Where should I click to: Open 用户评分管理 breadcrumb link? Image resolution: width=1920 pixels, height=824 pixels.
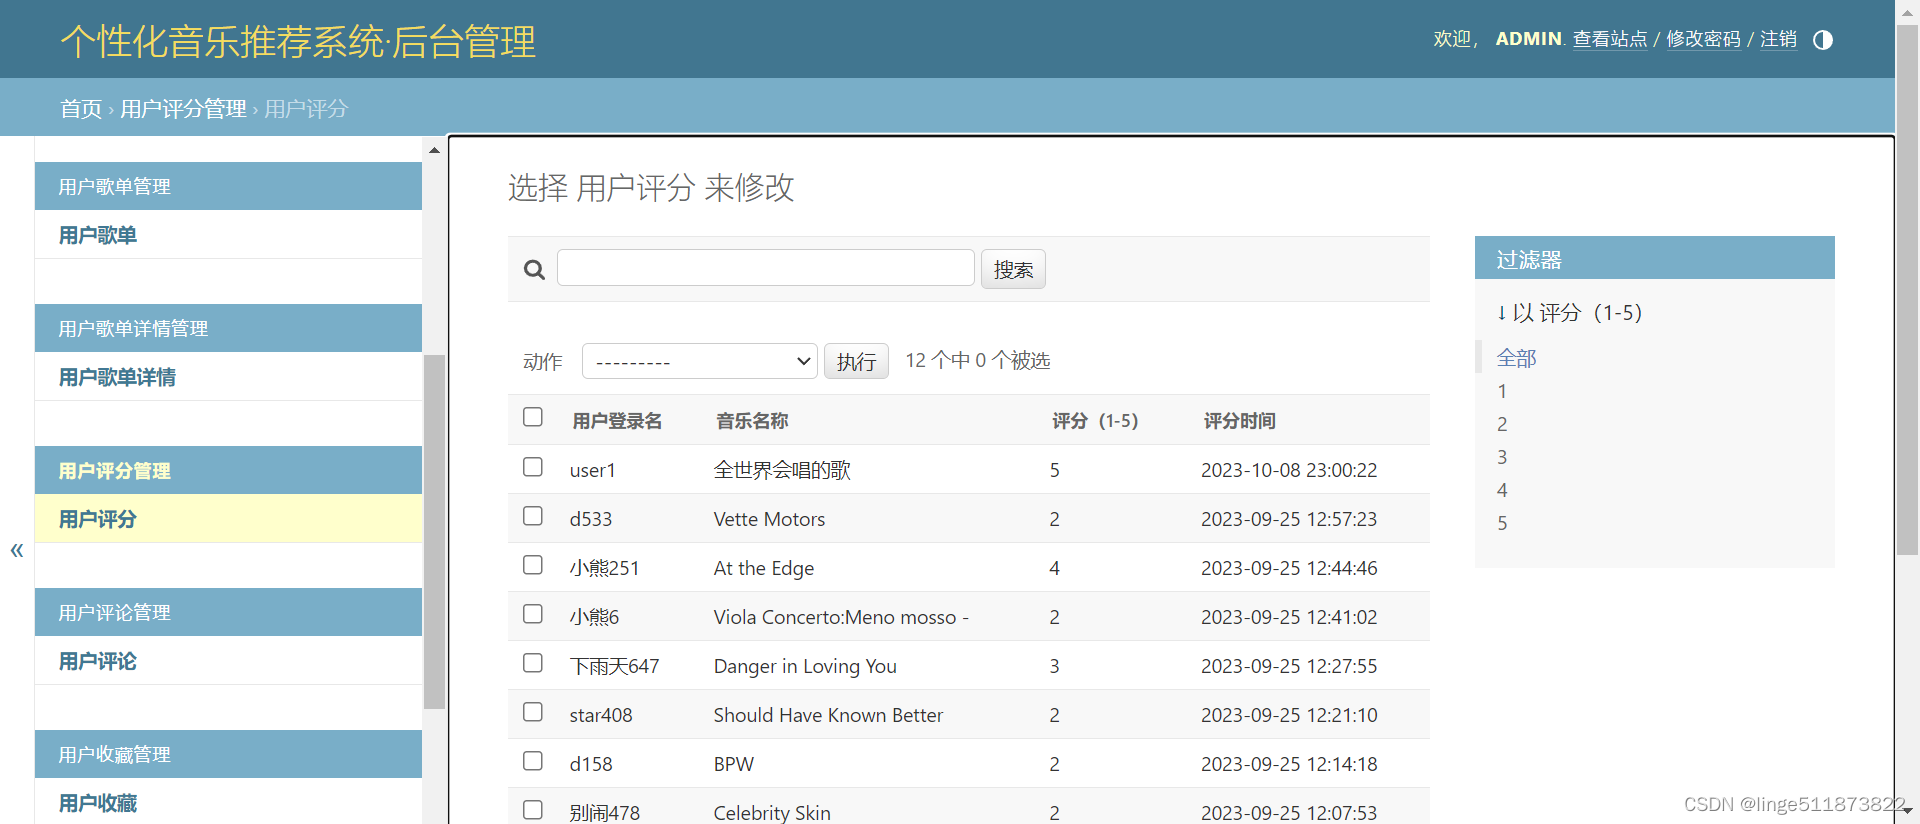coord(183,108)
